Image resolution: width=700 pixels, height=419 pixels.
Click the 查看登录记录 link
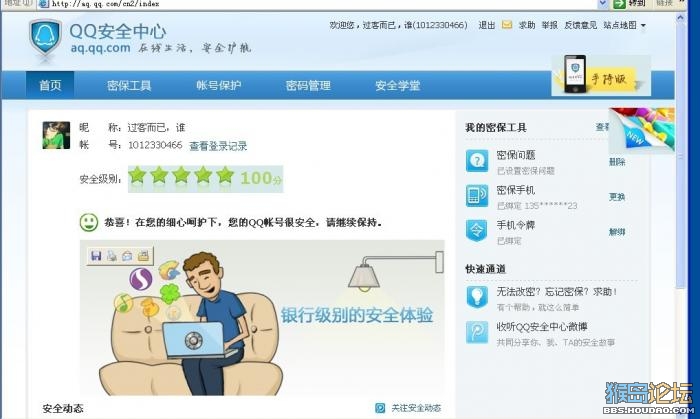(218, 146)
